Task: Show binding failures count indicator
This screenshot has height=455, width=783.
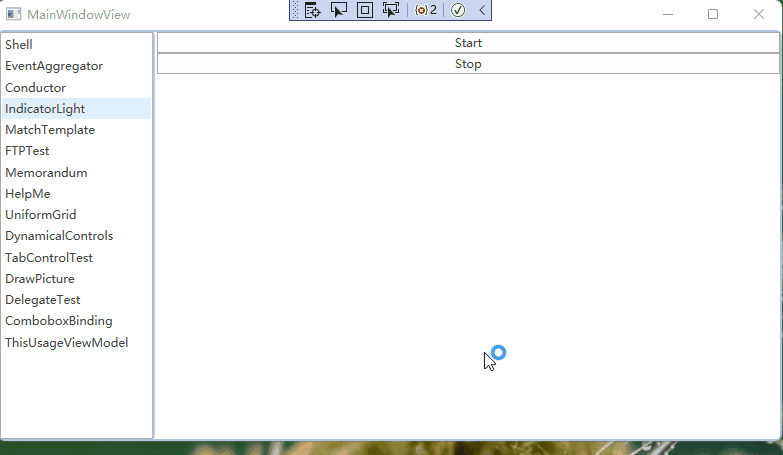Action: coord(426,10)
